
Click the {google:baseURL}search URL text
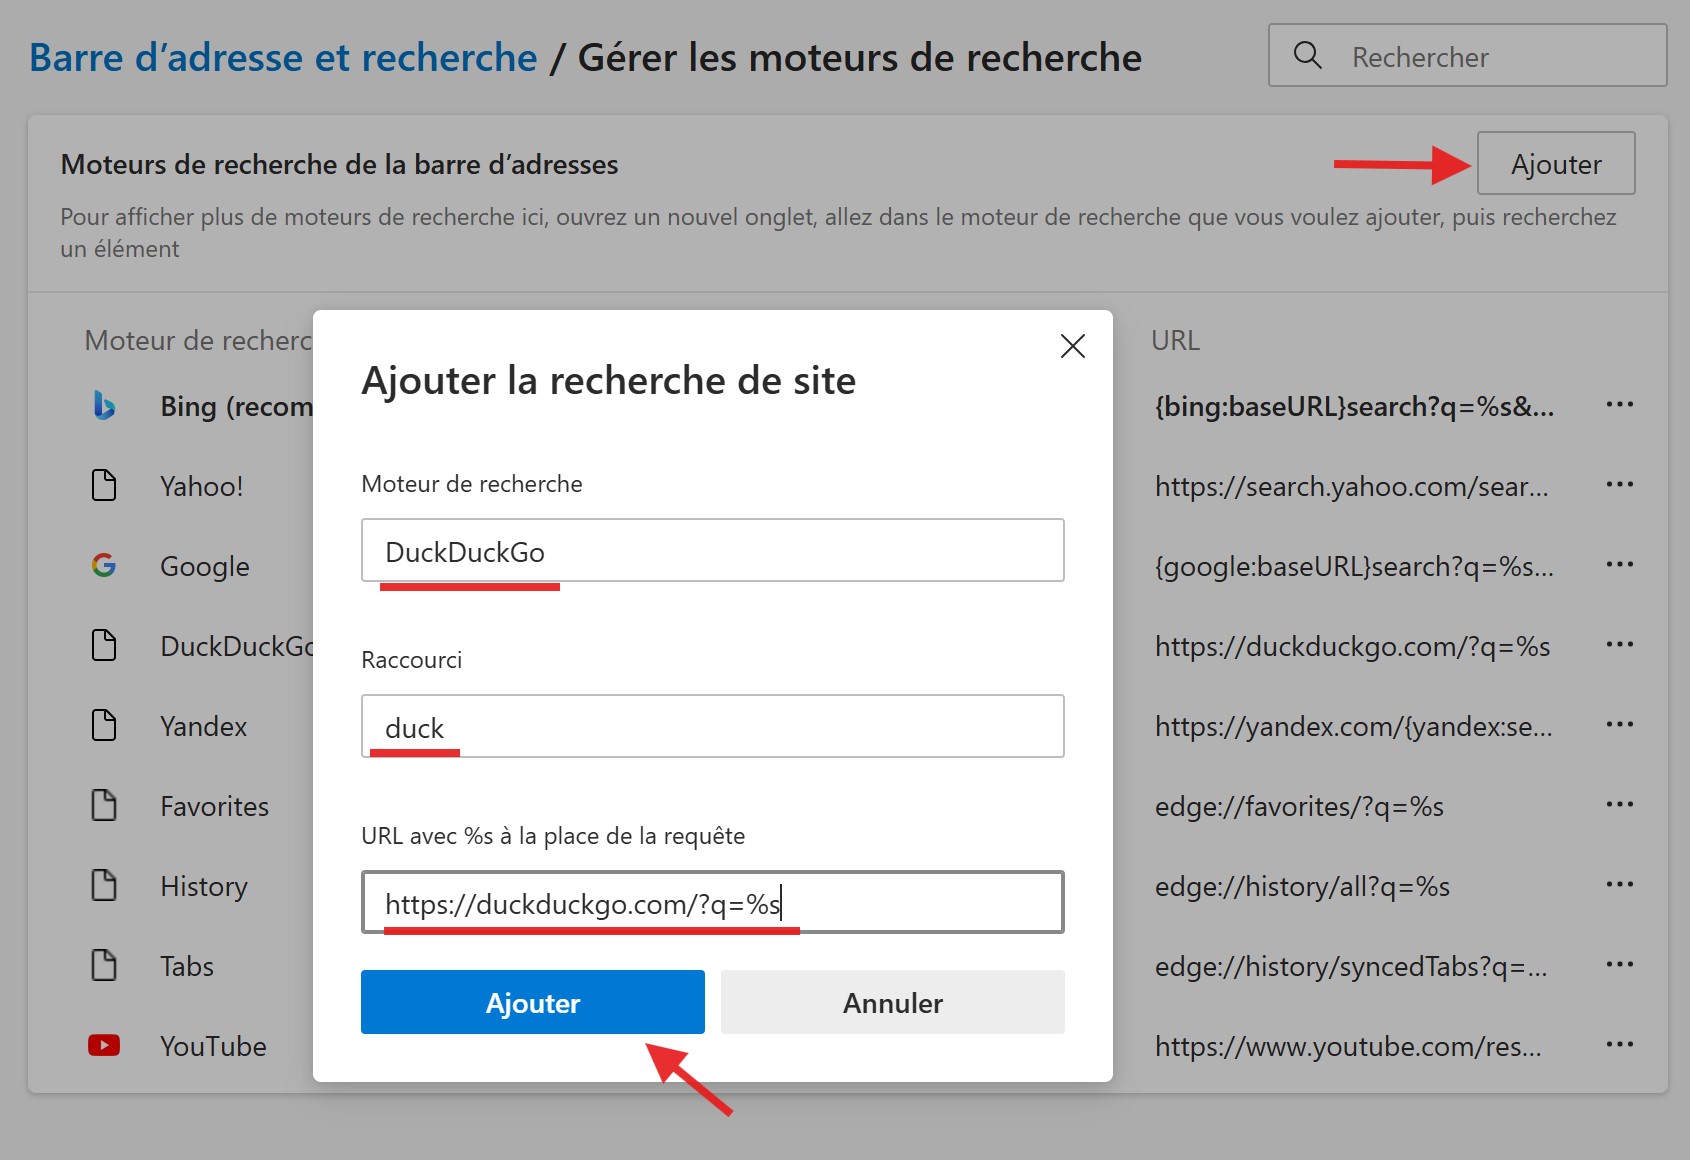tap(1354, 566)
